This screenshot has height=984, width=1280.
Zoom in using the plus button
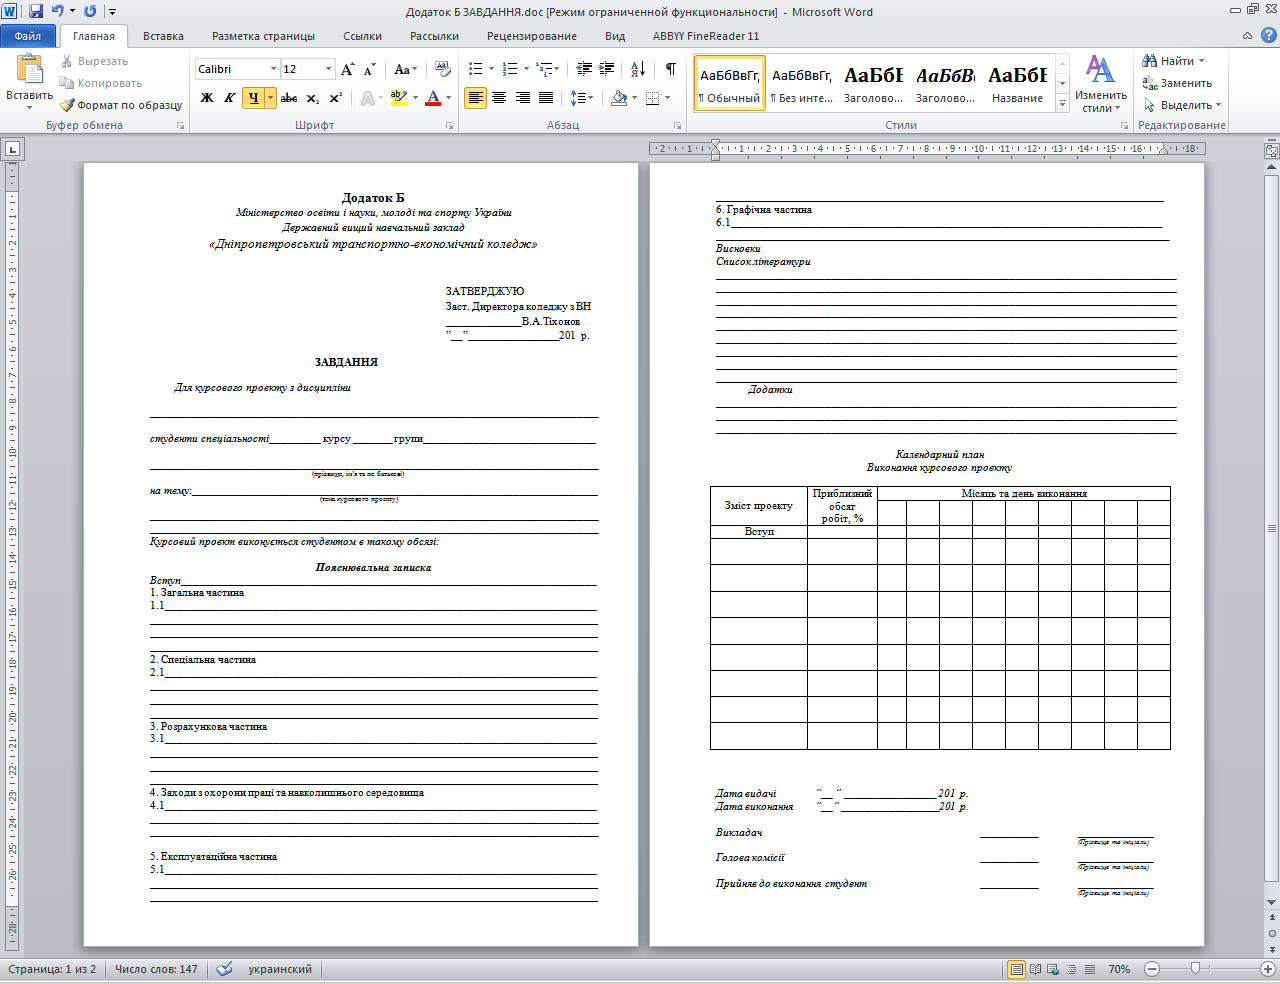1268,969
